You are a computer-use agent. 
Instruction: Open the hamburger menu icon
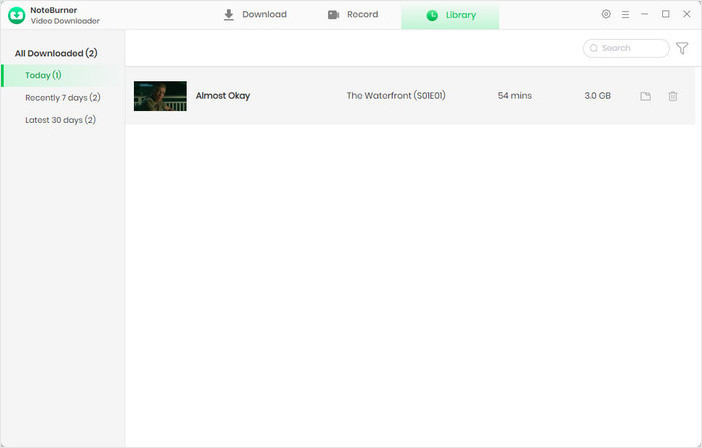(x=625, y=15)
